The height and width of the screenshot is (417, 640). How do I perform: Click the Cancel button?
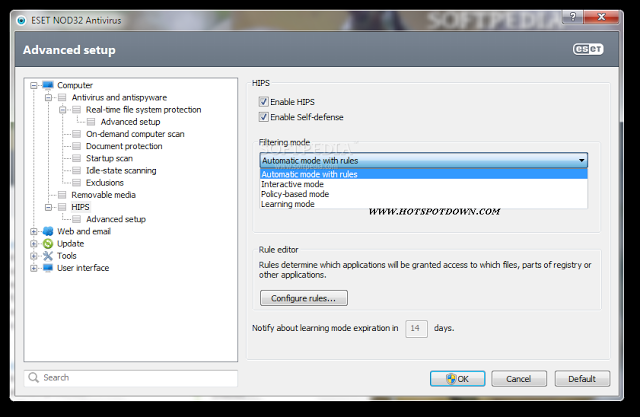[519, 379]
